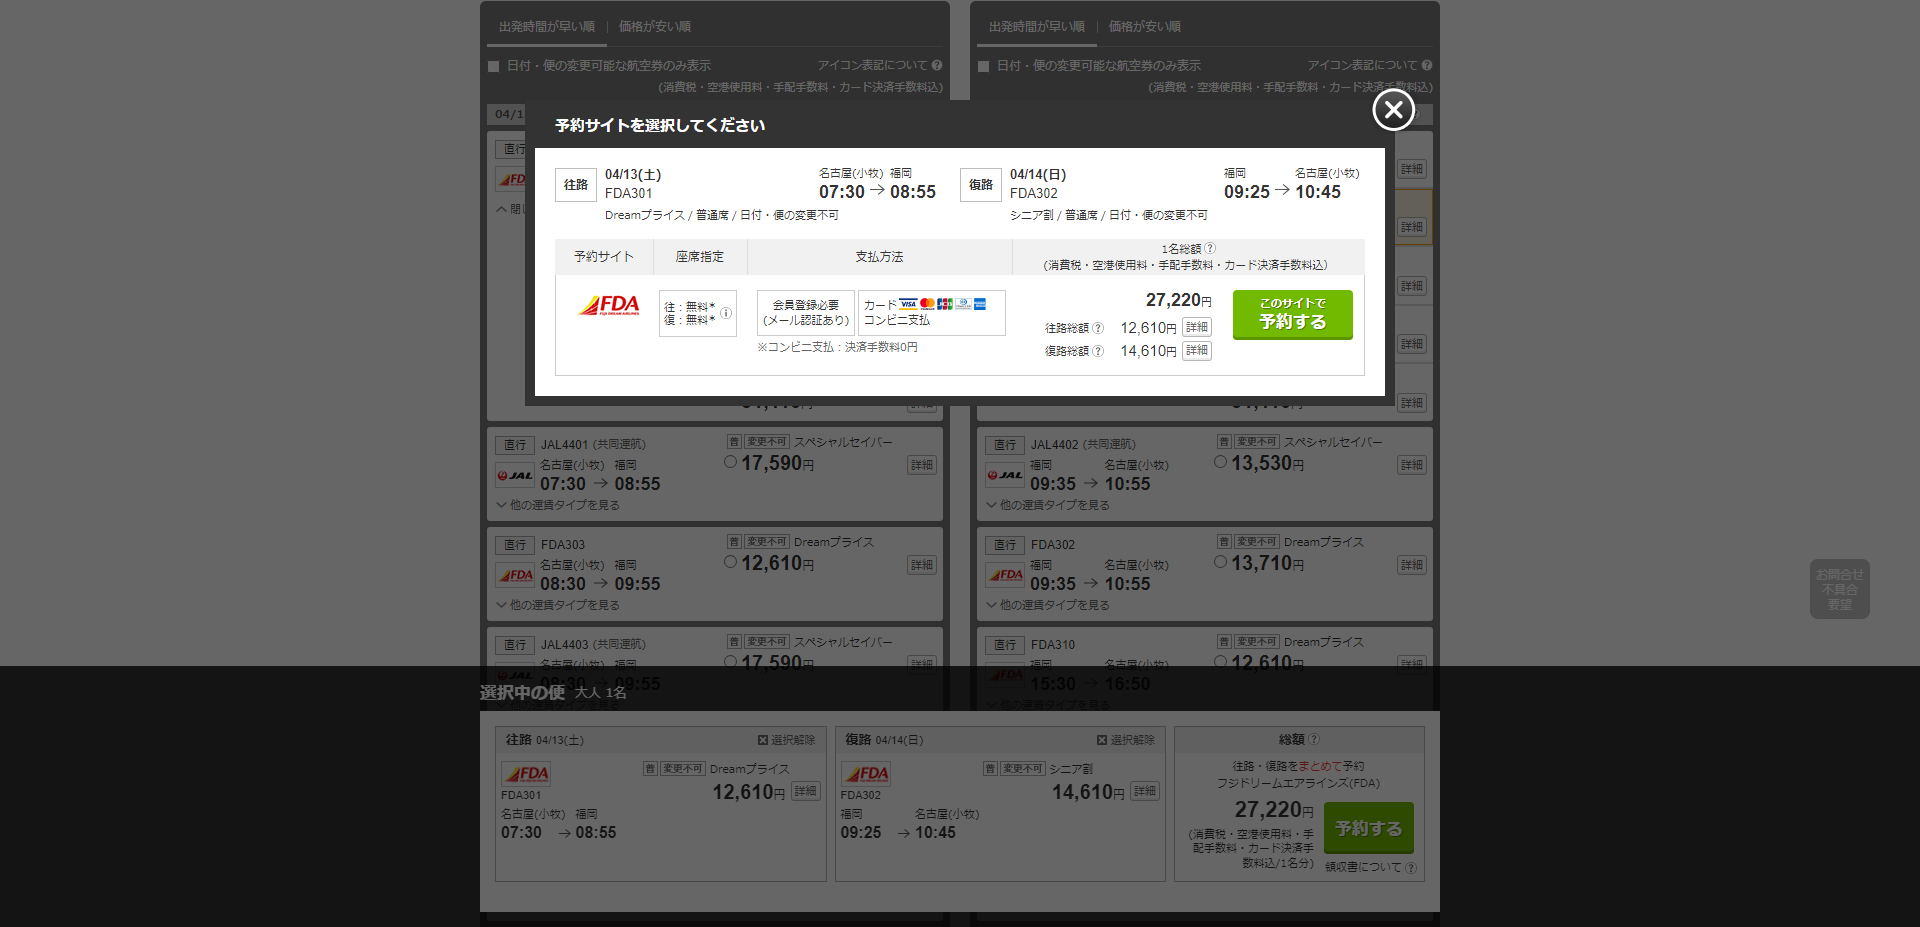Click help icon beside 往路総額
Image resolution: width=1920 pixels, height=927 pixels.
(1098, 328)
